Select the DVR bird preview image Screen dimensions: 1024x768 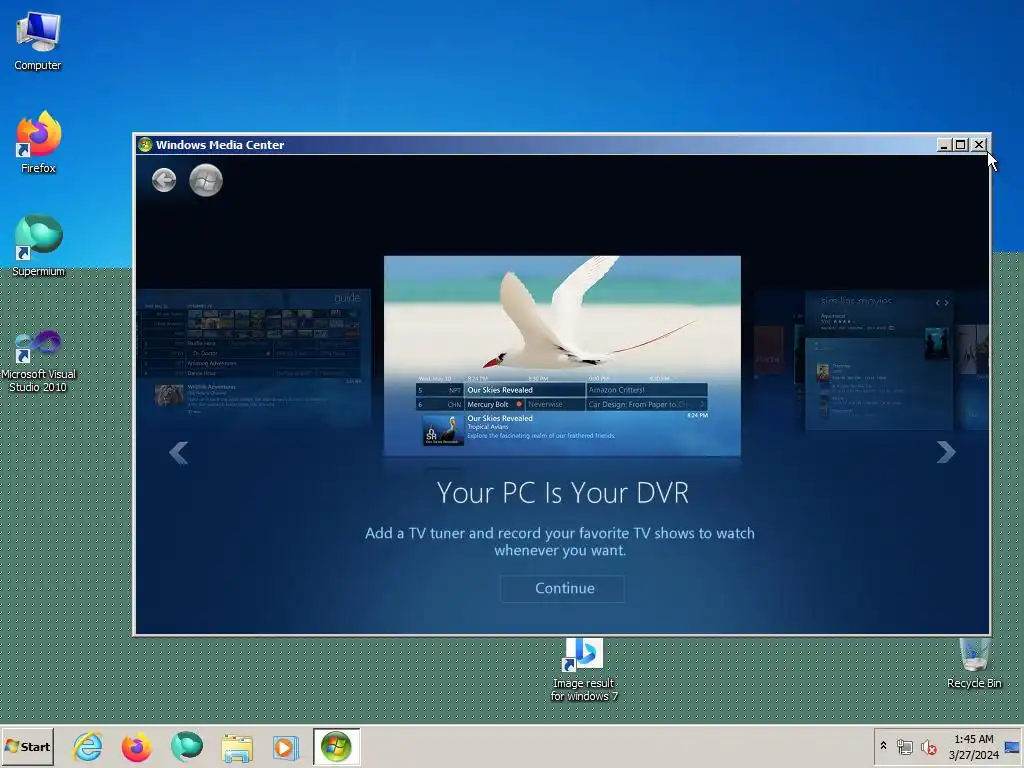tap(562, 356)
